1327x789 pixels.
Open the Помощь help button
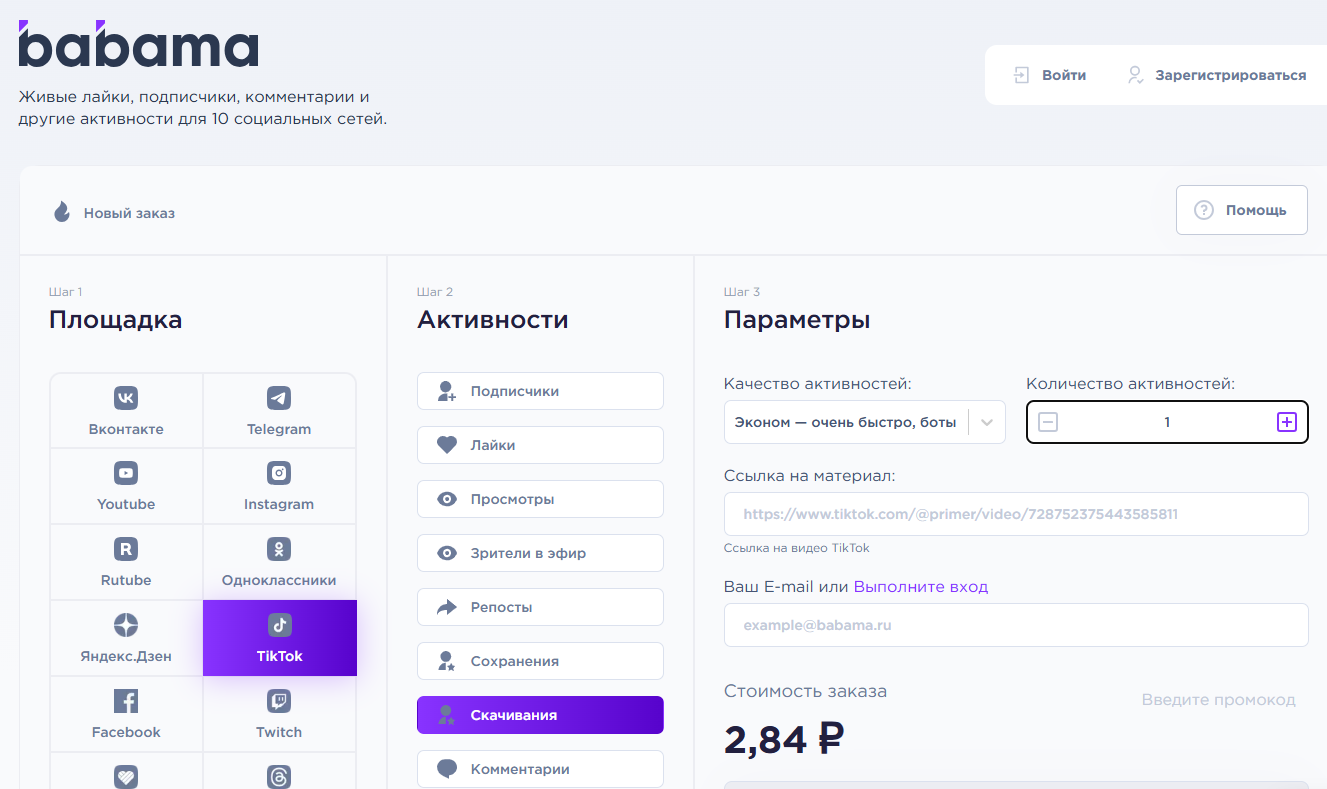point(1241,210)
